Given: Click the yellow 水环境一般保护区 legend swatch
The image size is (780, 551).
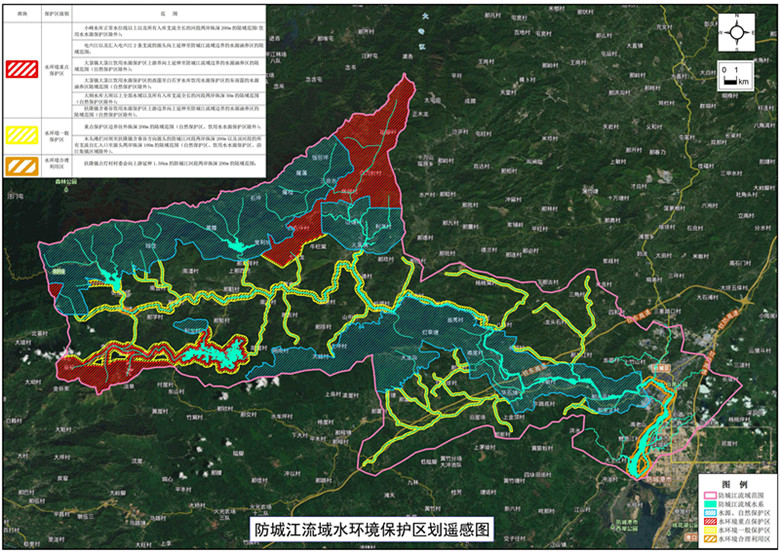Looking at the screenshot, I should pyautogui.click(x=709, y=531).
